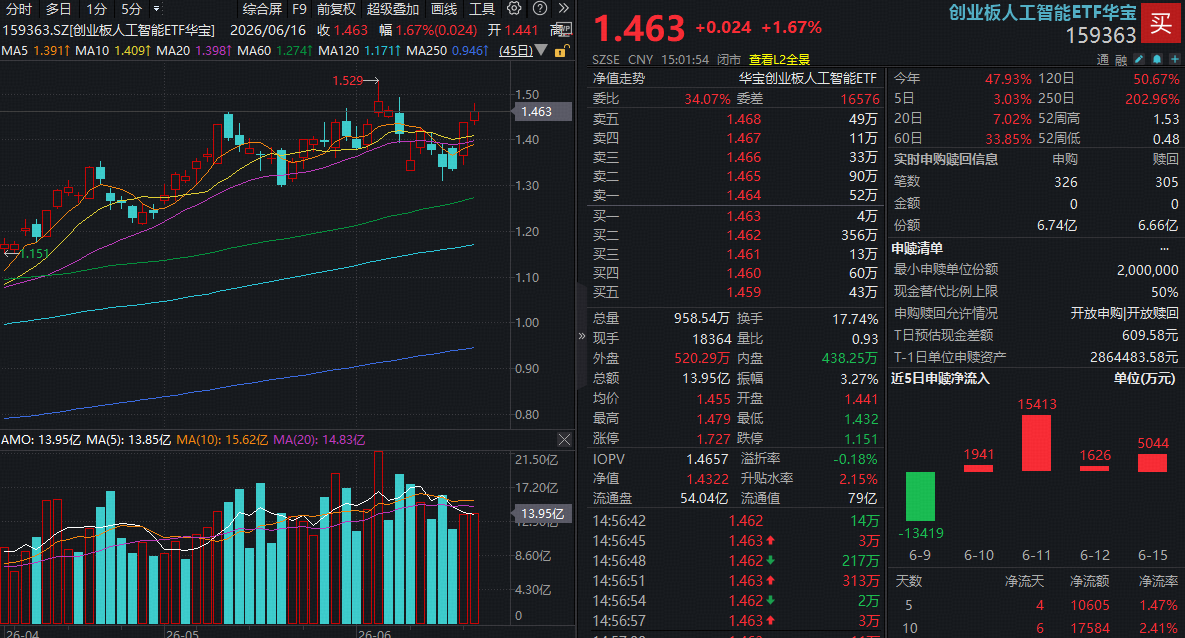Viewport: 1185px width, 638px height.
Task: Close the AMO volume indicator panel
Action: (564, 439)
